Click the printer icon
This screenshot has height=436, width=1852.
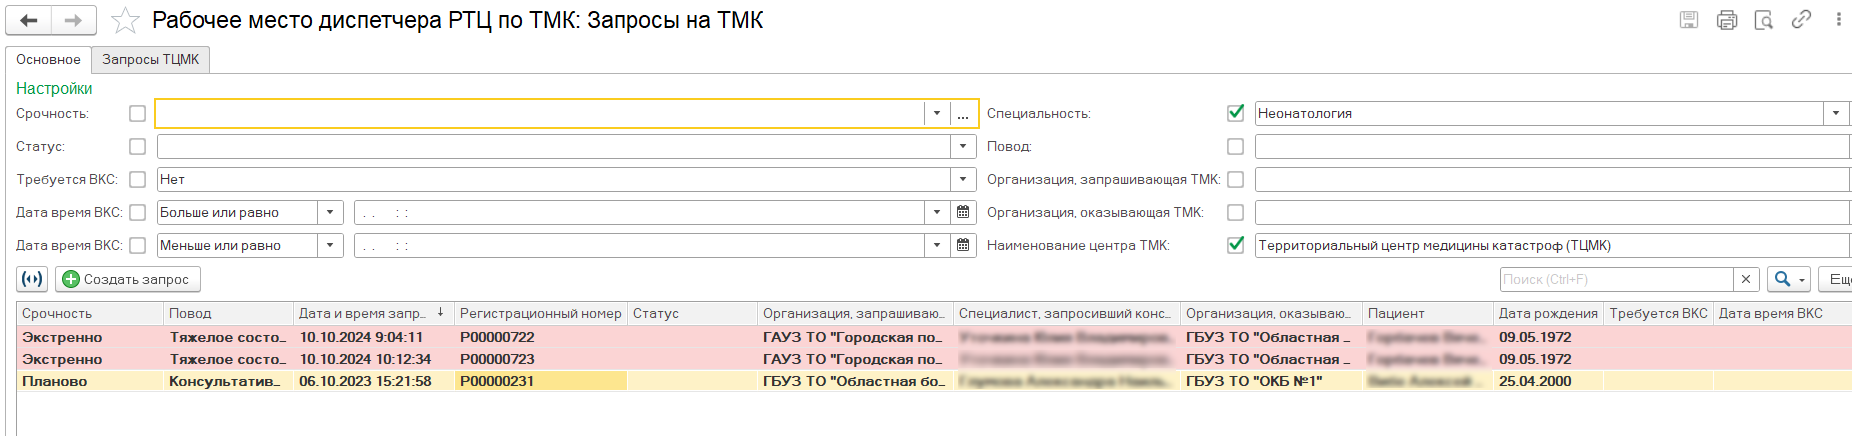1727,20
